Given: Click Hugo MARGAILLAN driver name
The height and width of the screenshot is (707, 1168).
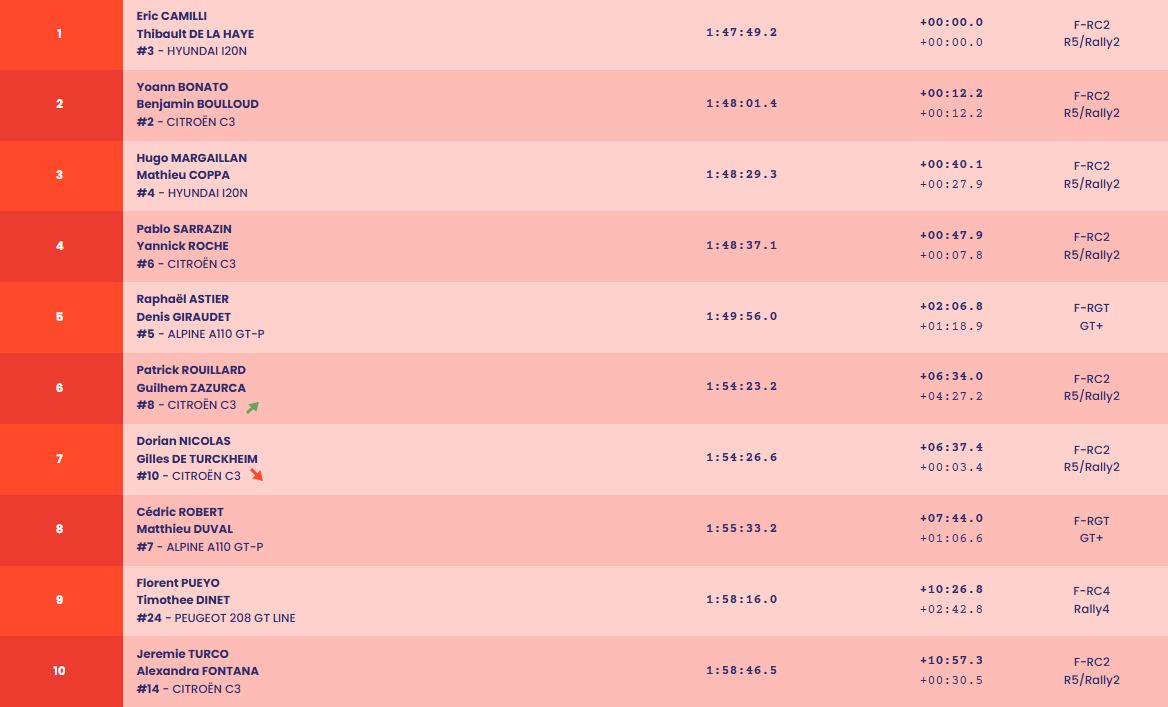Looking at the screenshot, I should (x=191, y=158).
